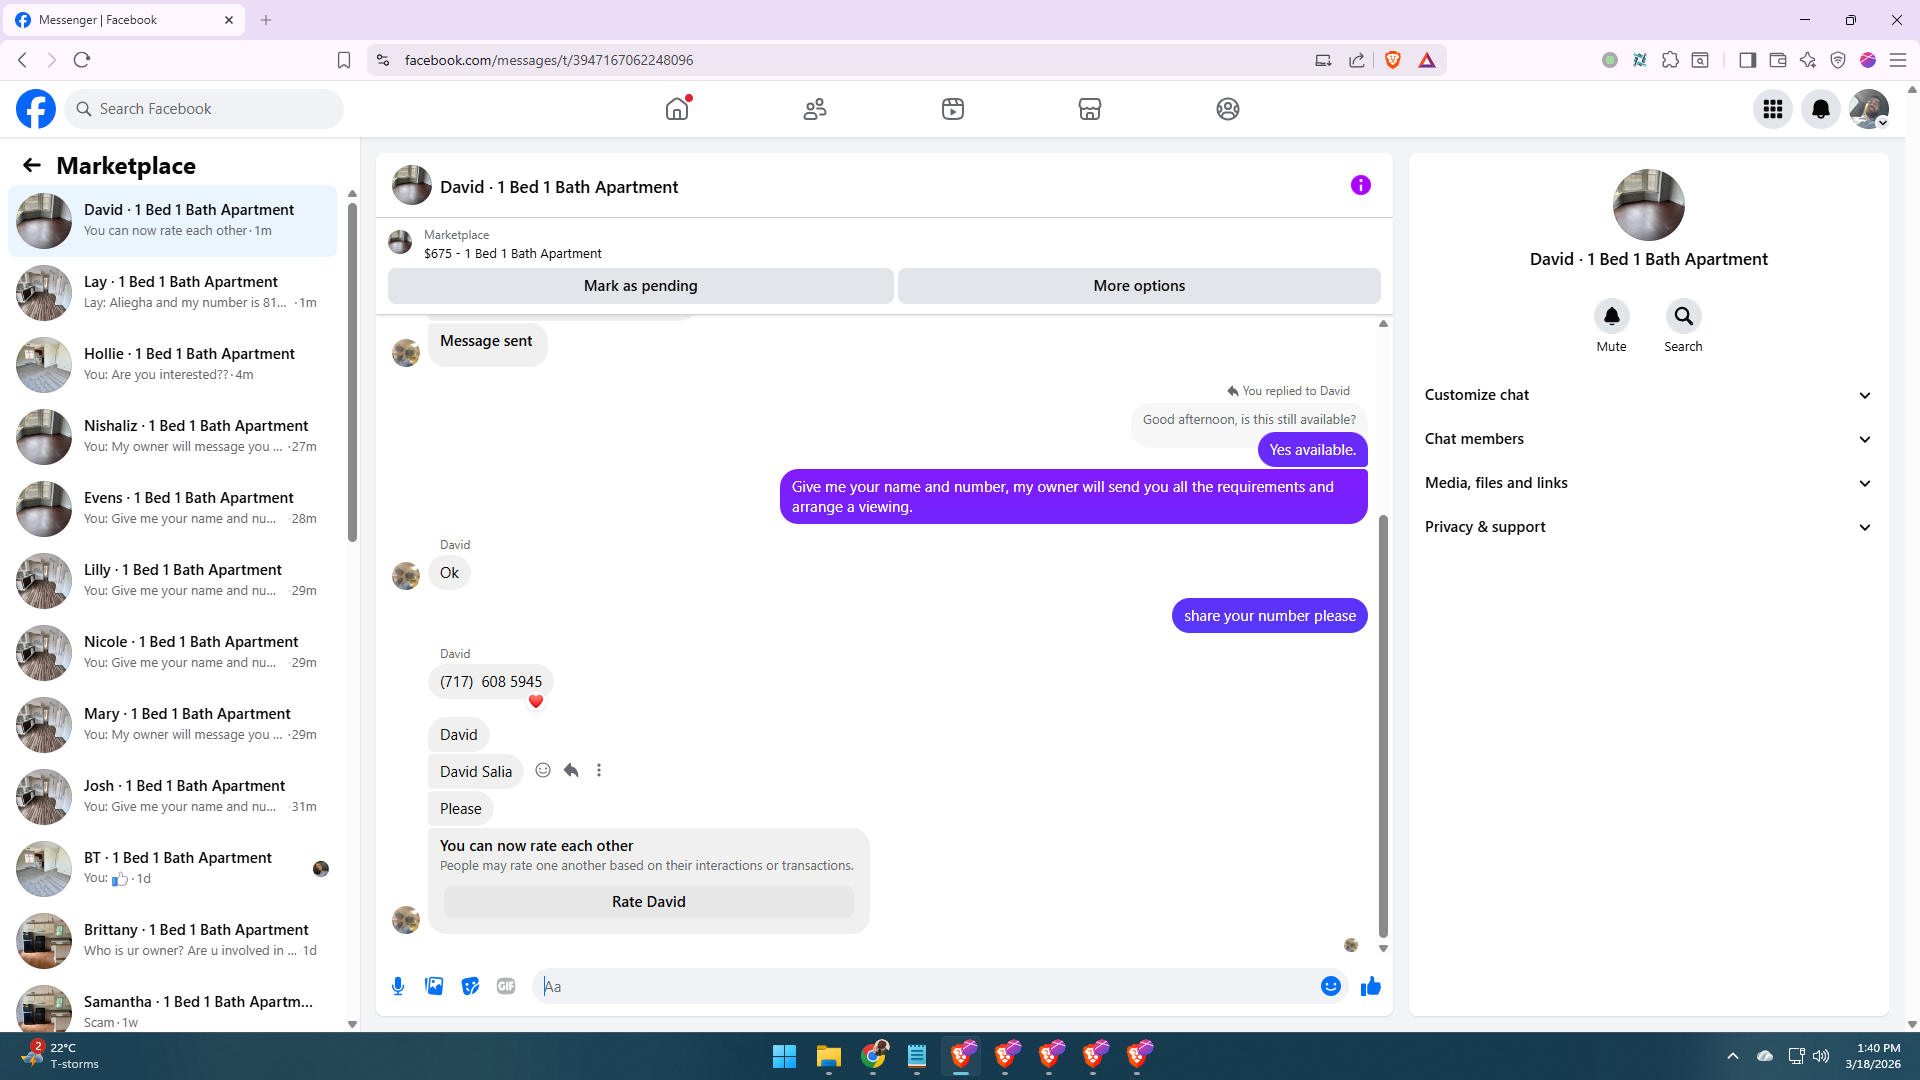Mute this conversation's notifications
The width and height of the screenshot is (1920, 1080).
coord(1611,317)
